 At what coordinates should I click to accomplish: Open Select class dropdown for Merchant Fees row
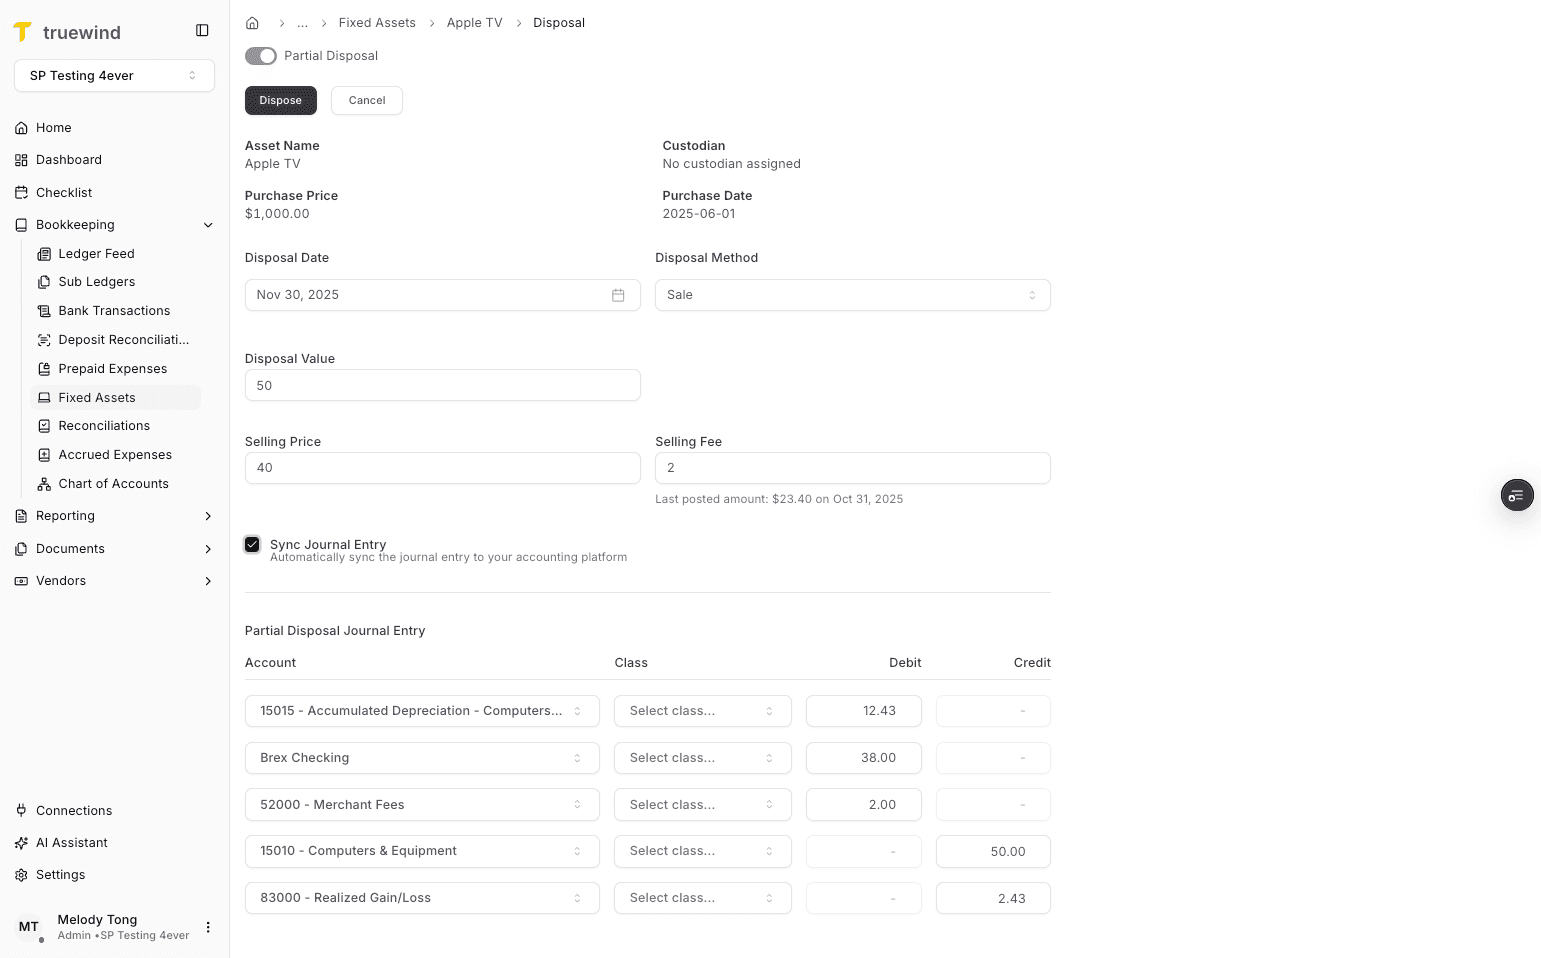(702, 804)
